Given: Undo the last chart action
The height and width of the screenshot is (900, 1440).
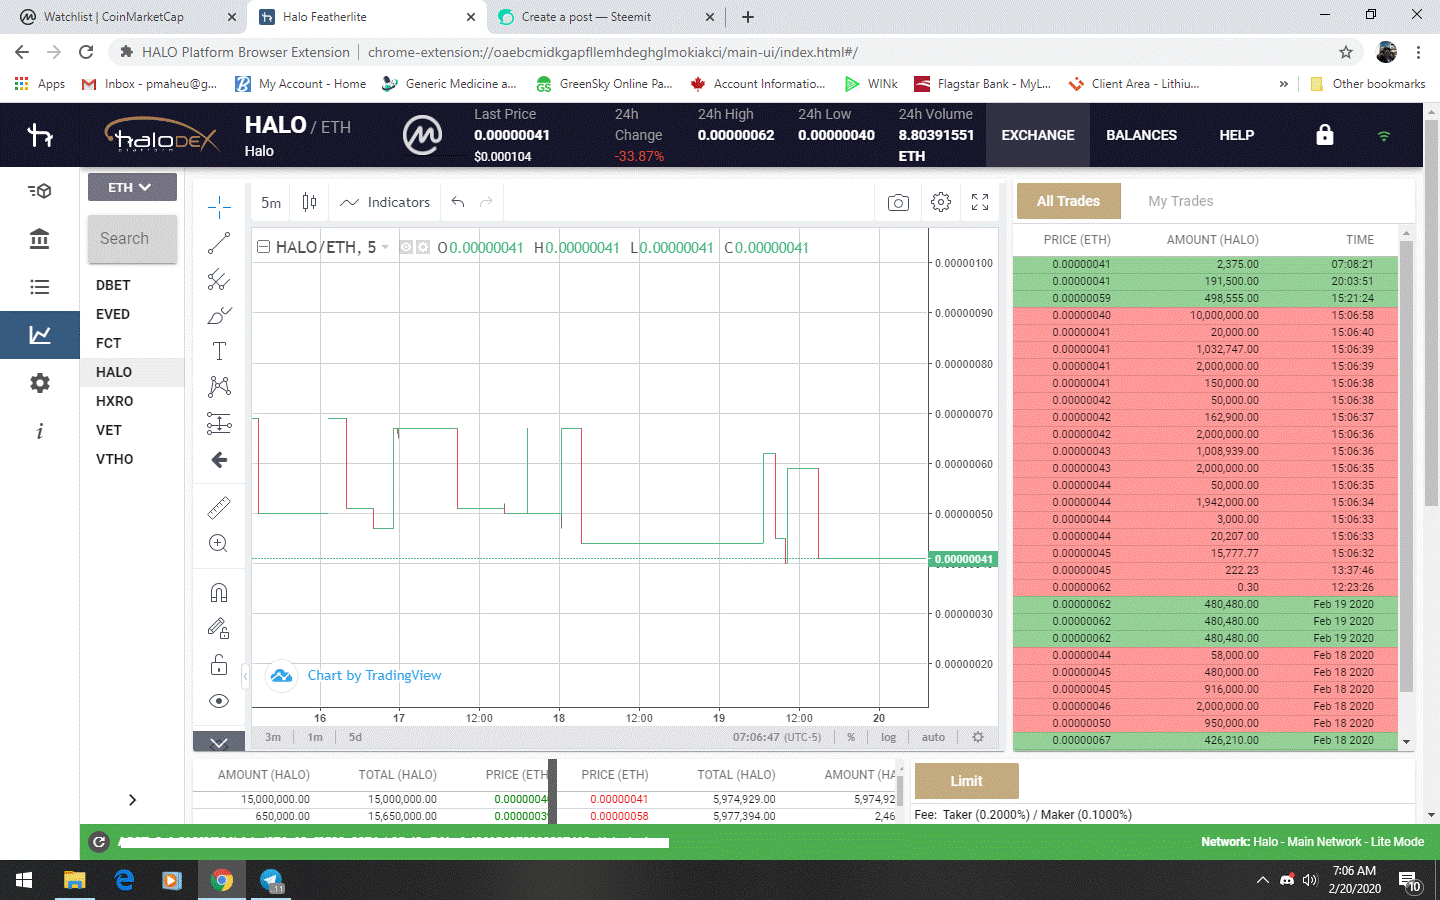Looking at the screenshot, I should coord(458,202).
